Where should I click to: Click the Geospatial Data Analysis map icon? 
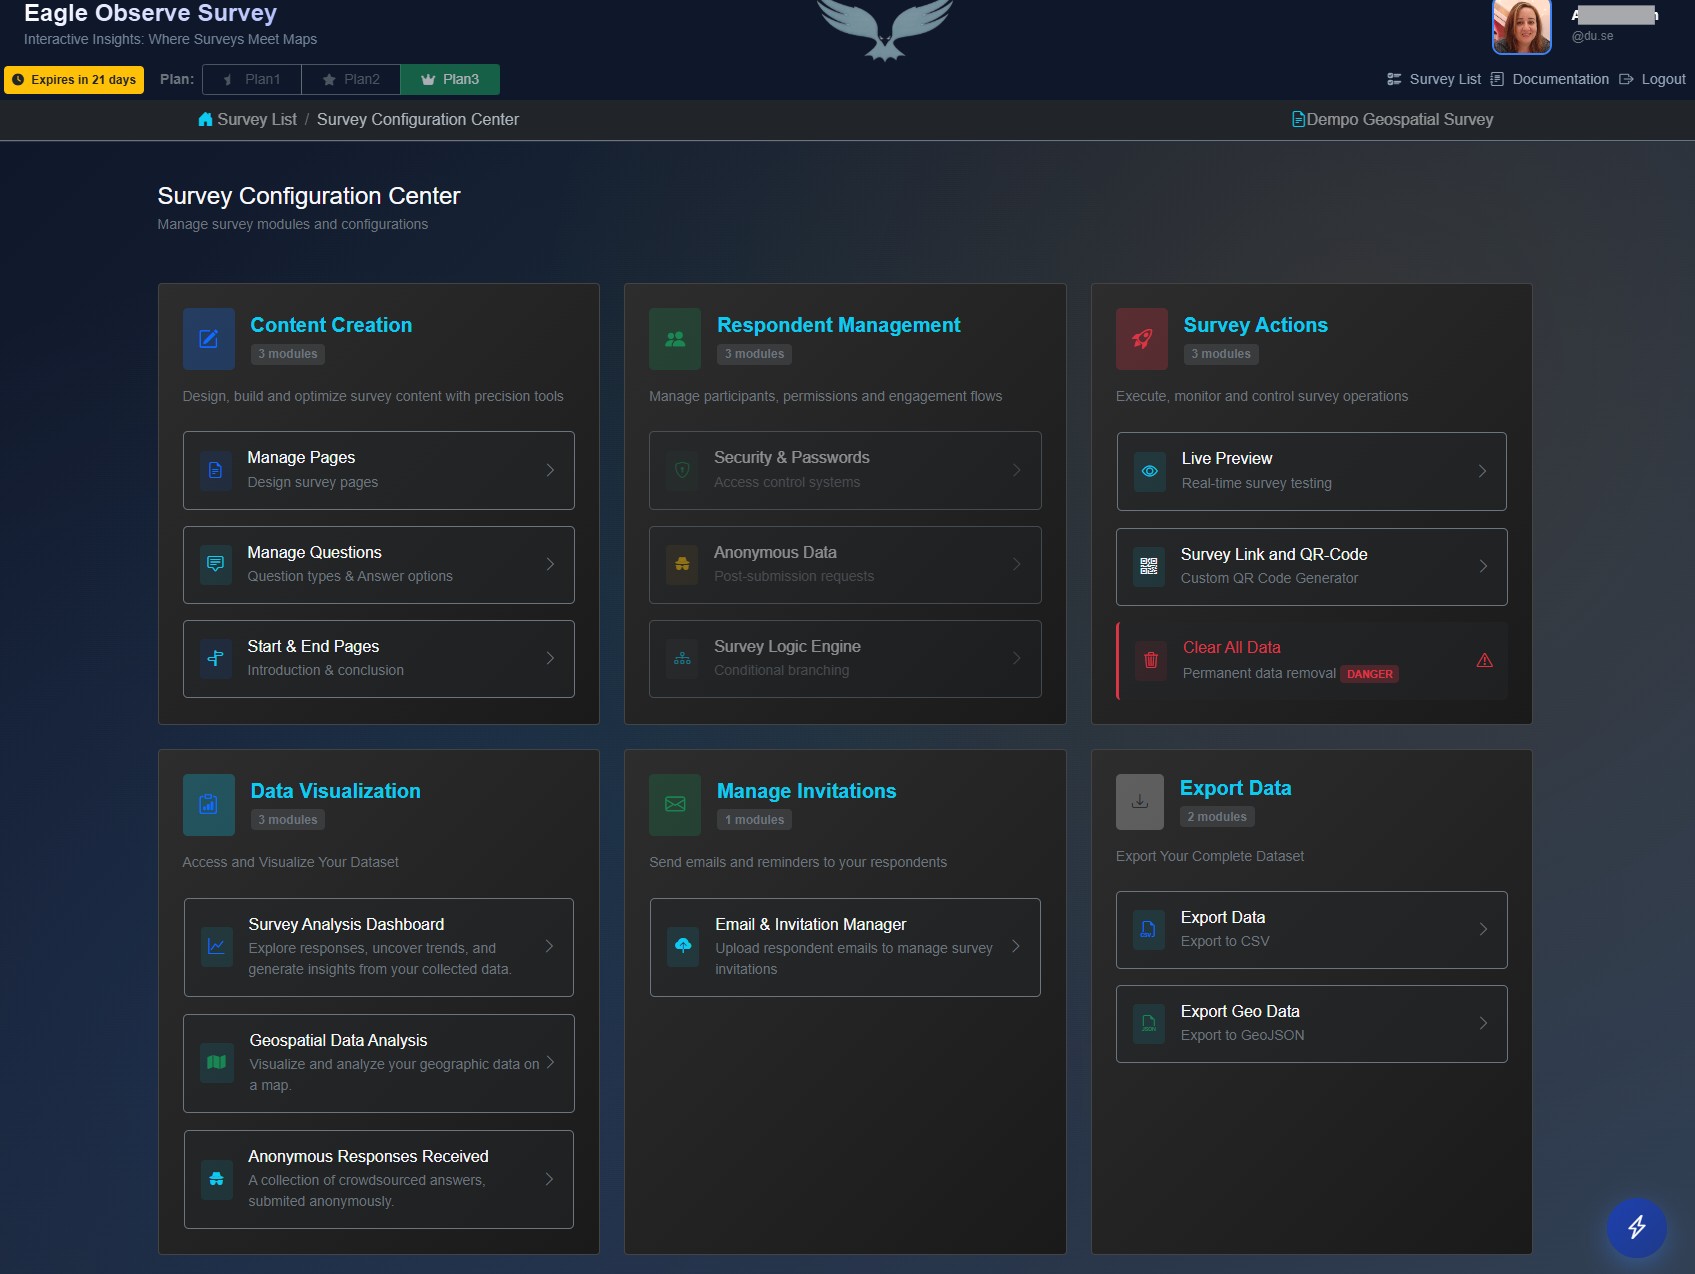pos(216,1062)
